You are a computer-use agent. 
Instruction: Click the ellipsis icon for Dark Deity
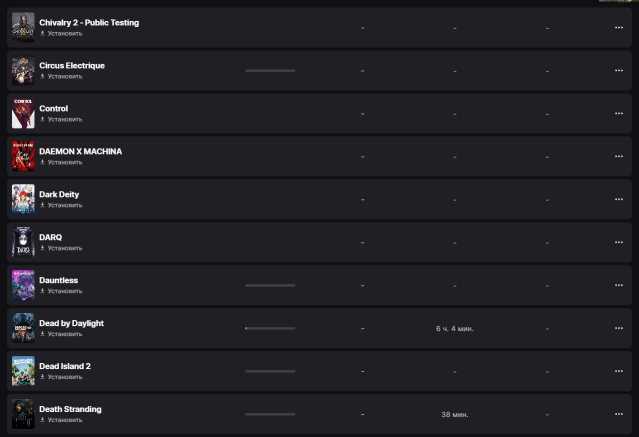click(619, 199)
